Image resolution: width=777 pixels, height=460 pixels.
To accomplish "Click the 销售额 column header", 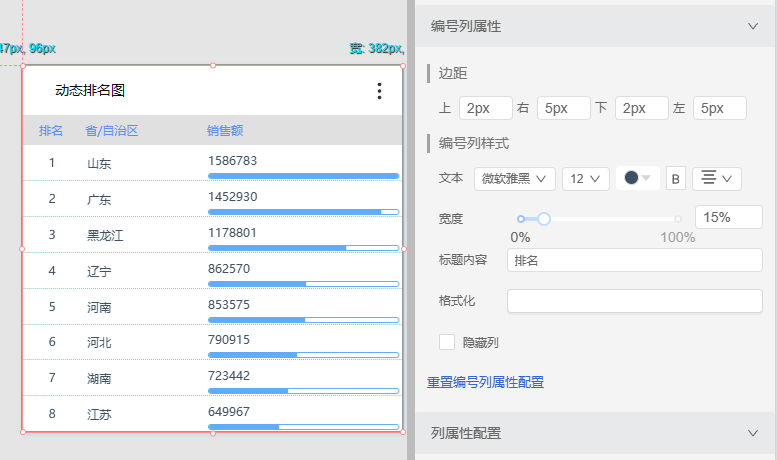I will pyautogui.click(x=225, y=131).
